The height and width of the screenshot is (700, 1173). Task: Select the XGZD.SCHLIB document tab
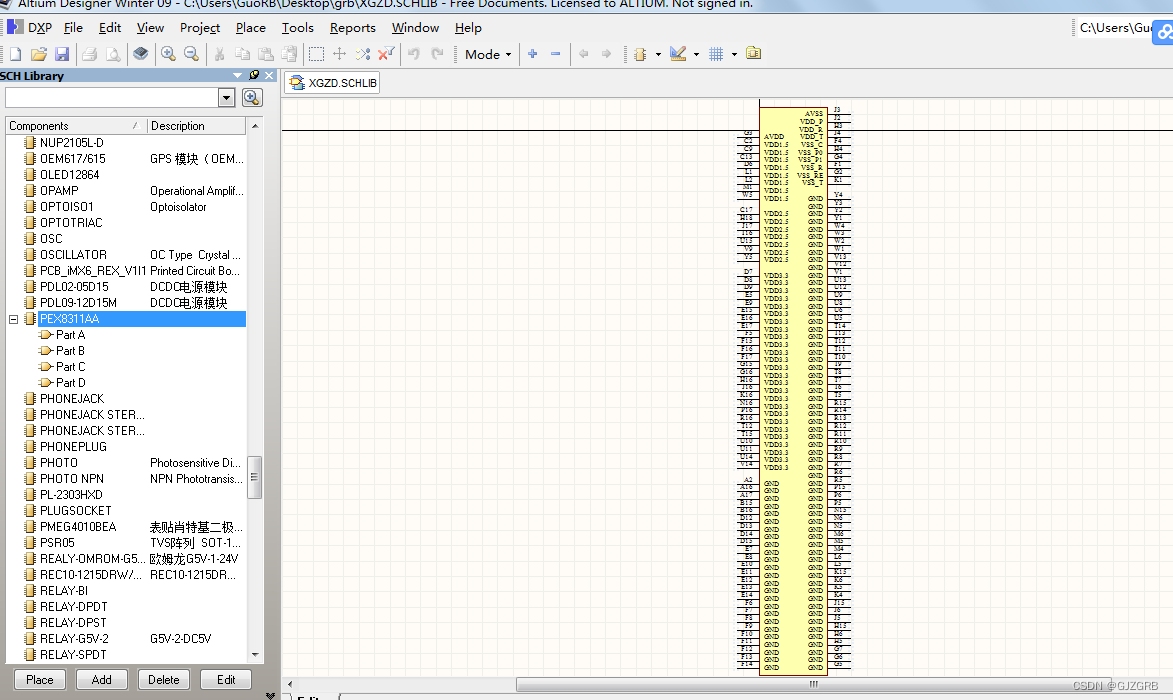coord(331,83)
